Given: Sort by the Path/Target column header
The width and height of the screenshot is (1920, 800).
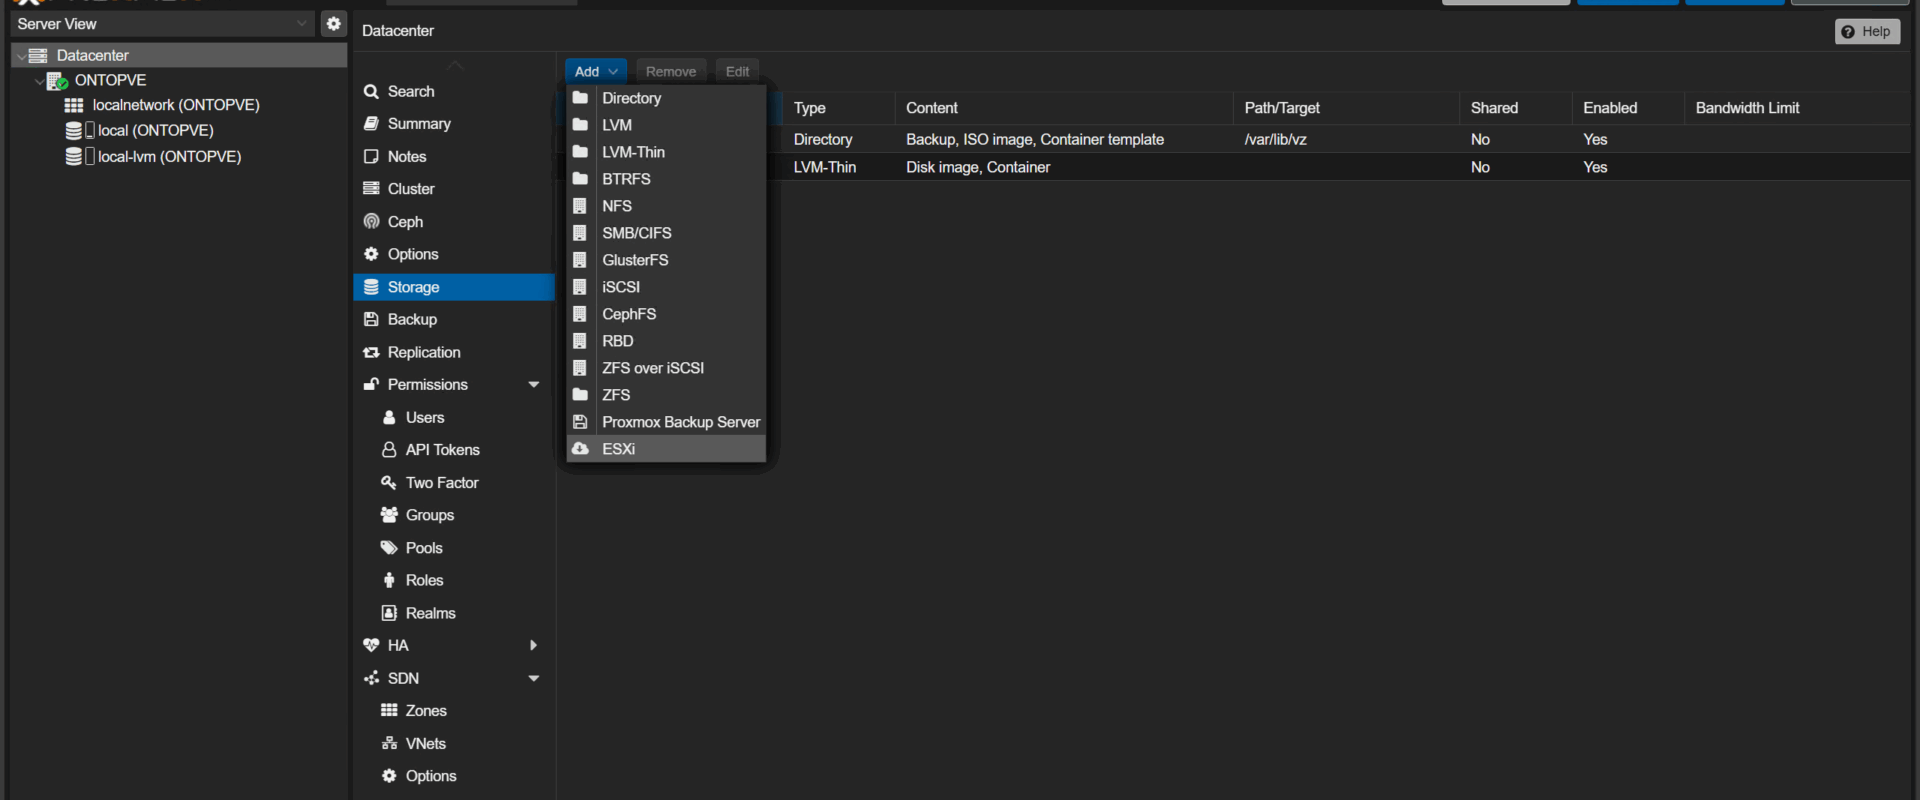Looking at the screenshot, I should pos(1346,108).
